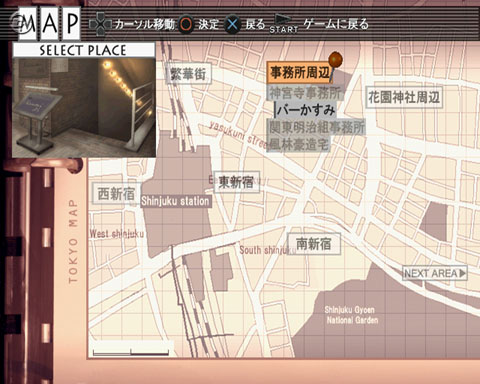Click the circle button 決定 icon
Screen dimensions: 480x384
click(186, 25)
